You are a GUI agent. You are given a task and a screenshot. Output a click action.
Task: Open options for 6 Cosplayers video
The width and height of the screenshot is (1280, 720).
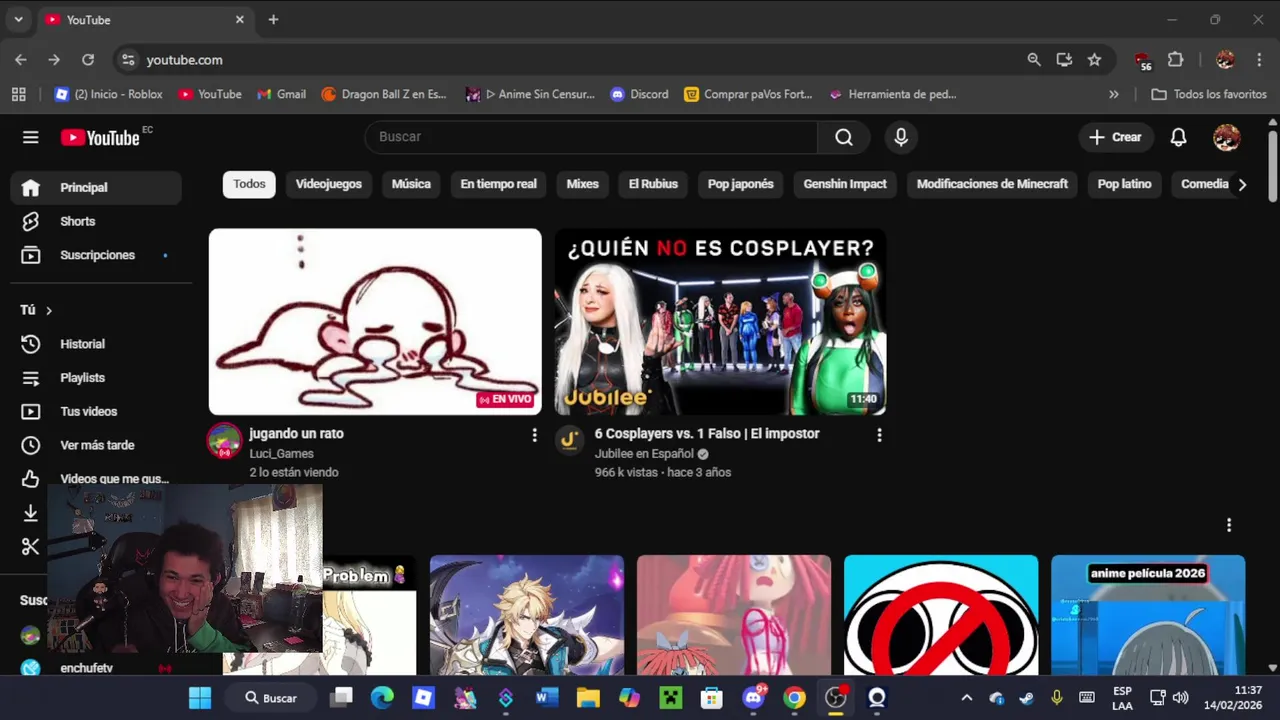click(879, 435)
